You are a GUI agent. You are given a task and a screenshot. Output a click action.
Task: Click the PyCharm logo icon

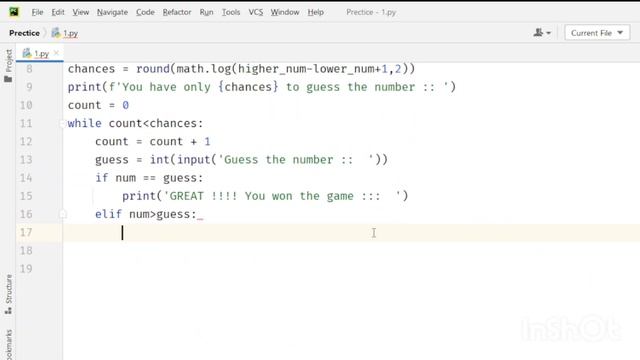[14, 12]
